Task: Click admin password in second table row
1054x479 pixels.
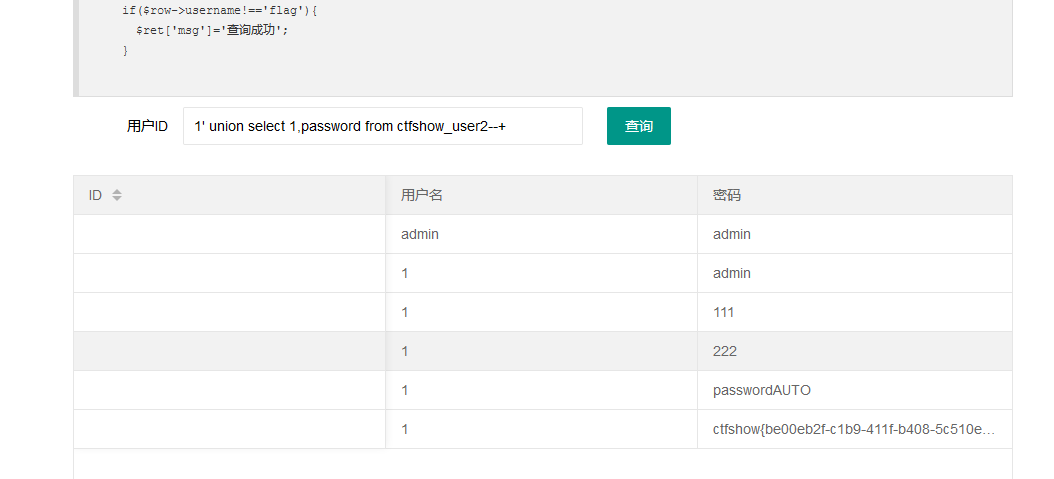Action: [854, 273]
